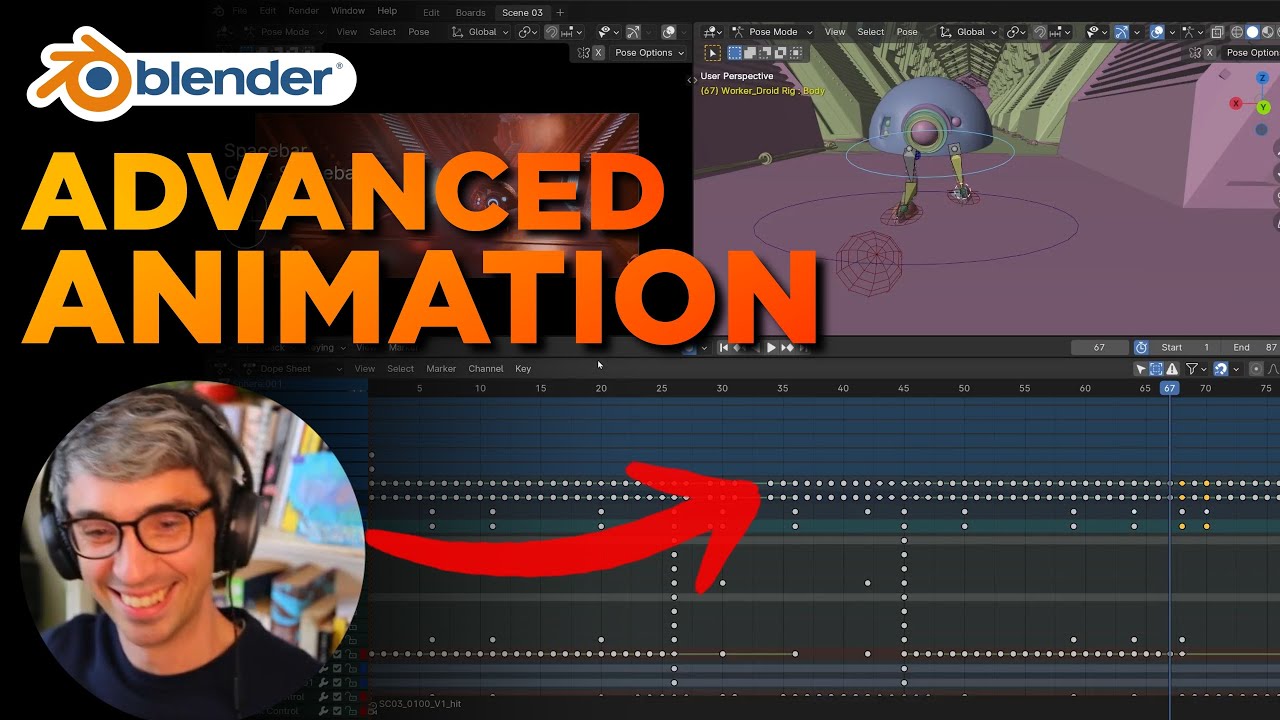
Task: Open Global orientation dropdown in right viewport
Action: pos(969,32)
